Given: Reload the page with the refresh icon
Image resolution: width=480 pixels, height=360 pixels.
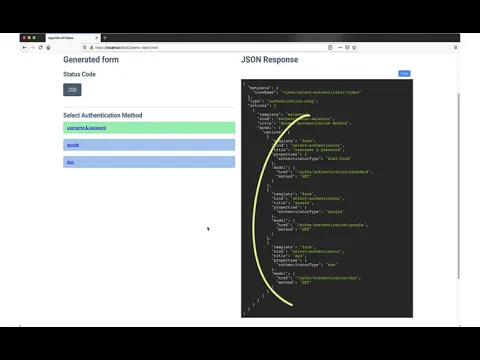Looking at the screenshot, I should [x=40, y=47].
